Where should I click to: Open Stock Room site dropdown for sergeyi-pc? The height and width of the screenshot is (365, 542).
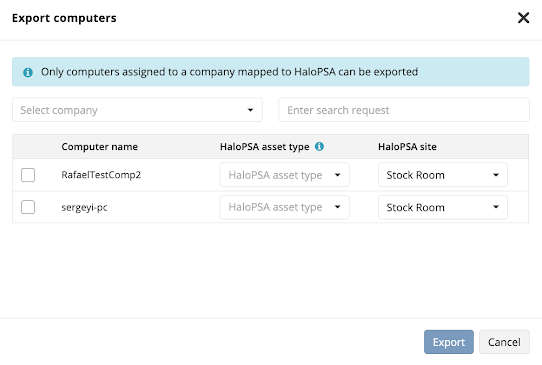point(443,207)
